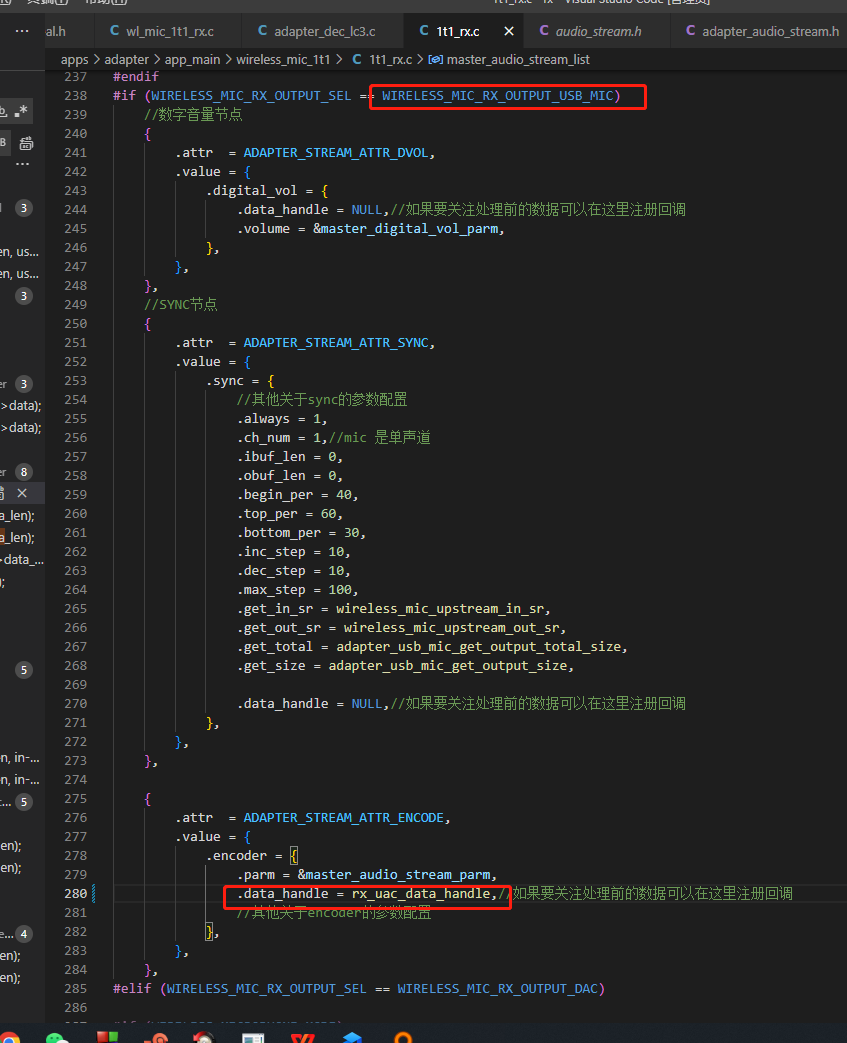Close the 1t1_rx.c editor tab
Screen dimensions: 847x1043
point(509,31)
